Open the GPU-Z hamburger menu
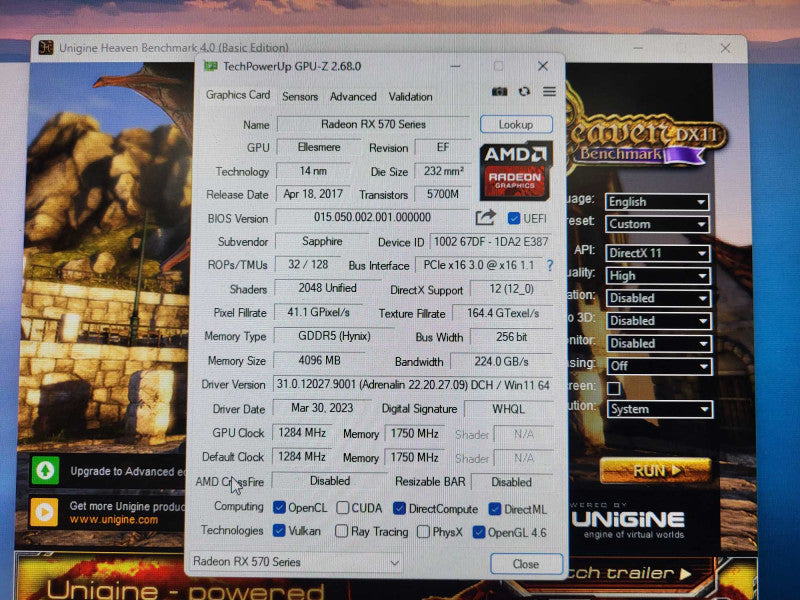 pyautogui.click(x=549, y=91)
